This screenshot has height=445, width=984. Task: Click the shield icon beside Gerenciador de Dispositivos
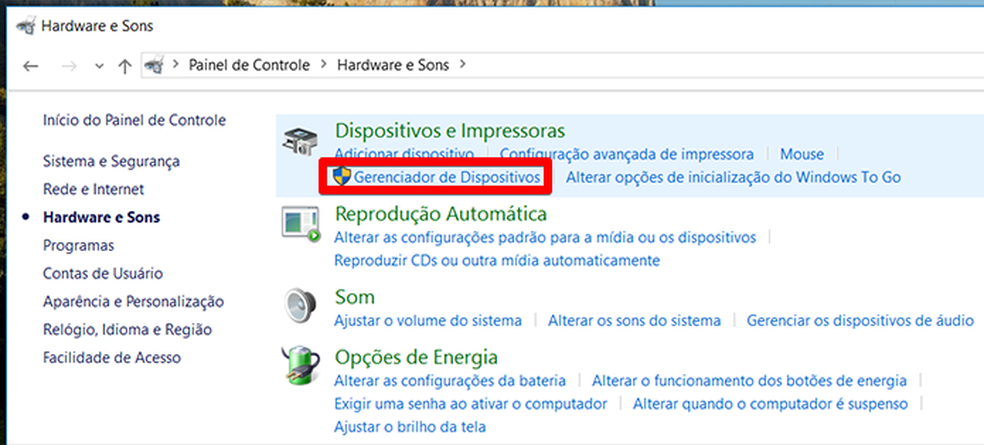pyautogui.click(x=341, y=176)
